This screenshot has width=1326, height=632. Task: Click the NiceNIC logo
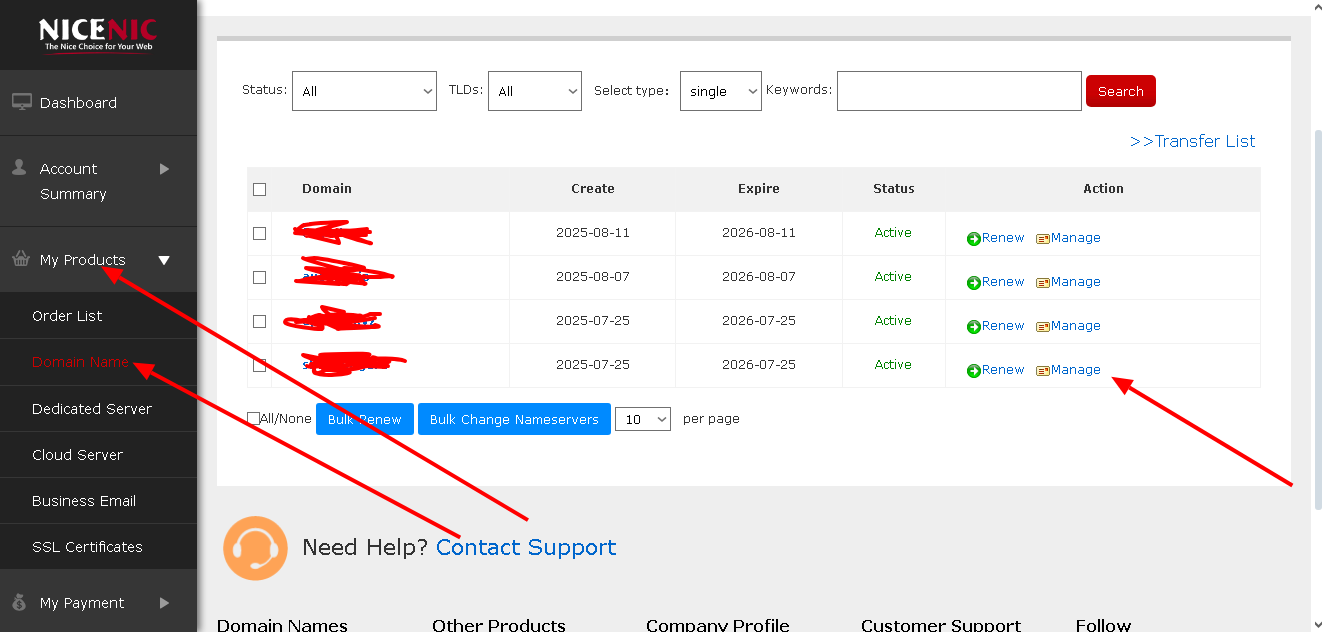(98, 34)
